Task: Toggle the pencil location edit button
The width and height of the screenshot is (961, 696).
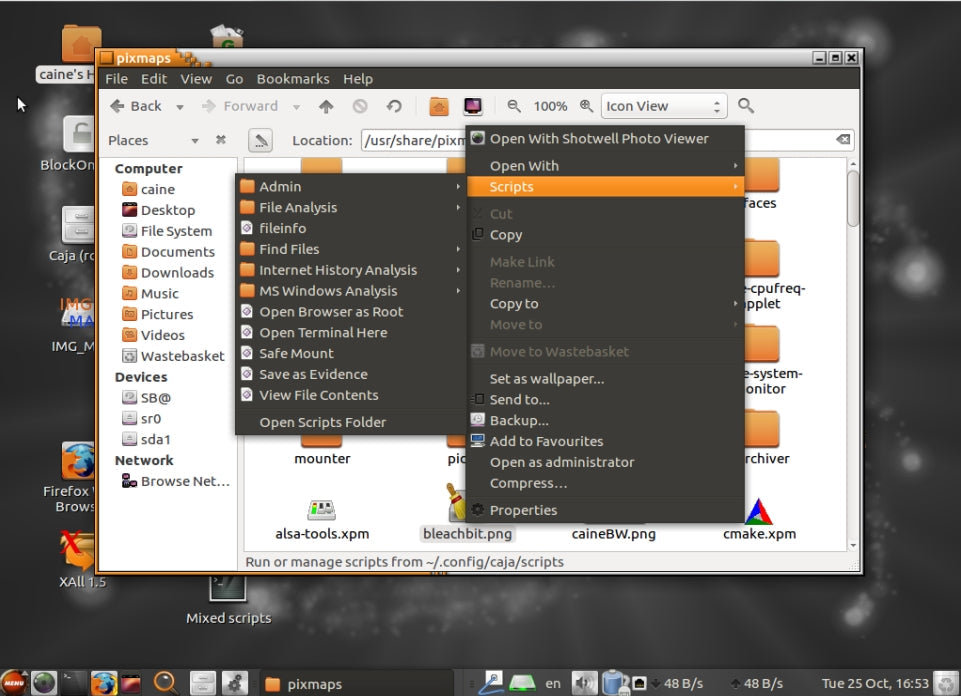Action: 260,140
